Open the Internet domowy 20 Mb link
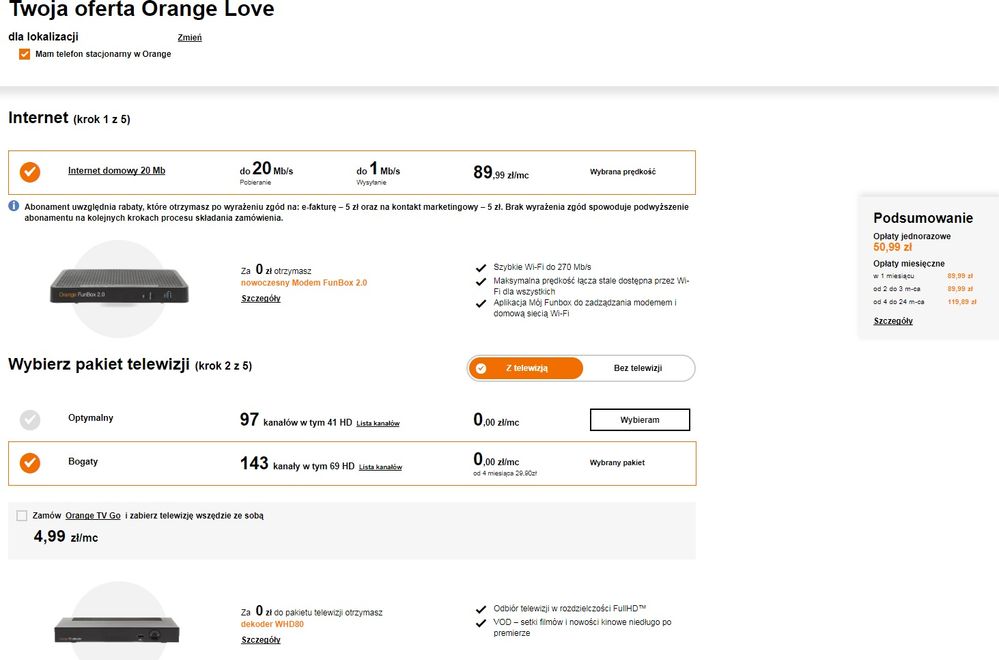999x660 pixels. point(116,171)
